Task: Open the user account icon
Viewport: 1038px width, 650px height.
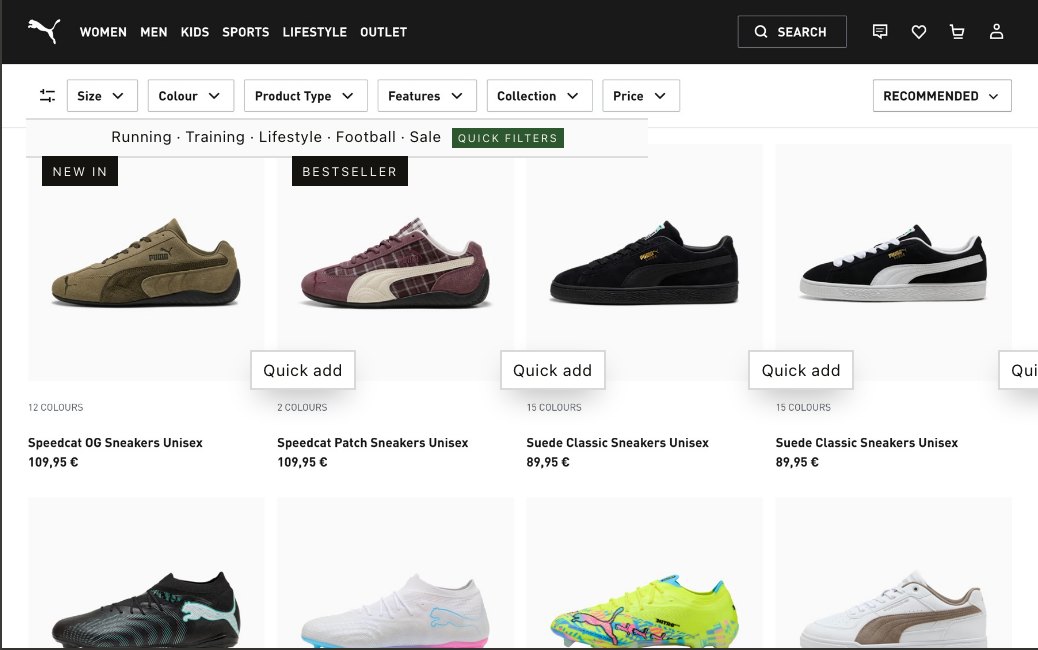Action: pyautogui.click(x=996, y=32)
